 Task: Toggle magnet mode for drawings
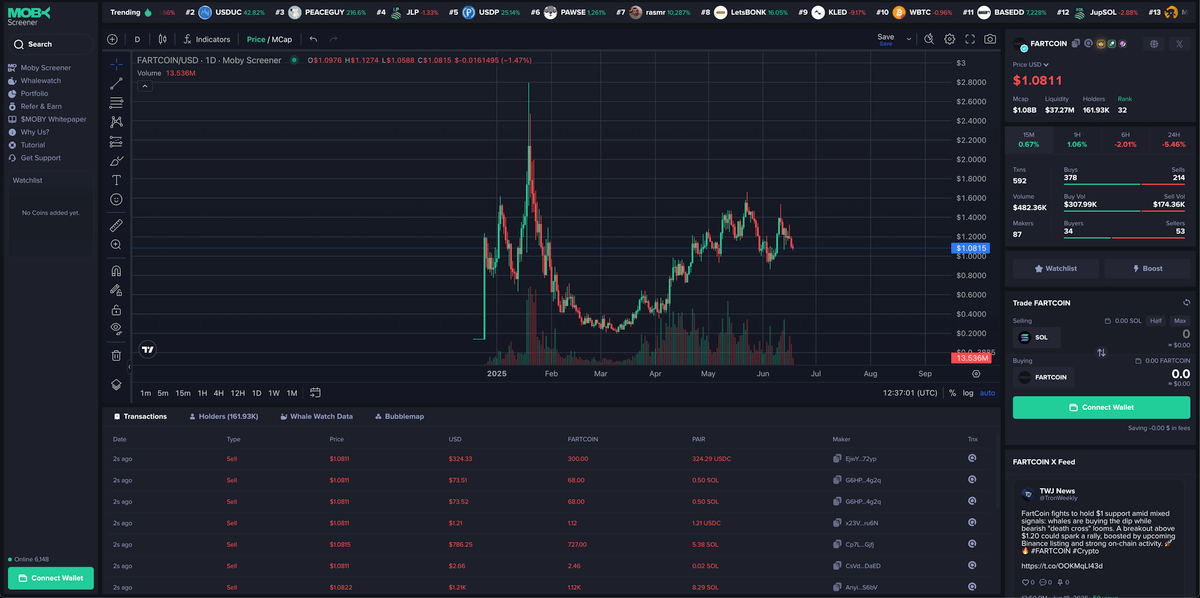(116, 271)
